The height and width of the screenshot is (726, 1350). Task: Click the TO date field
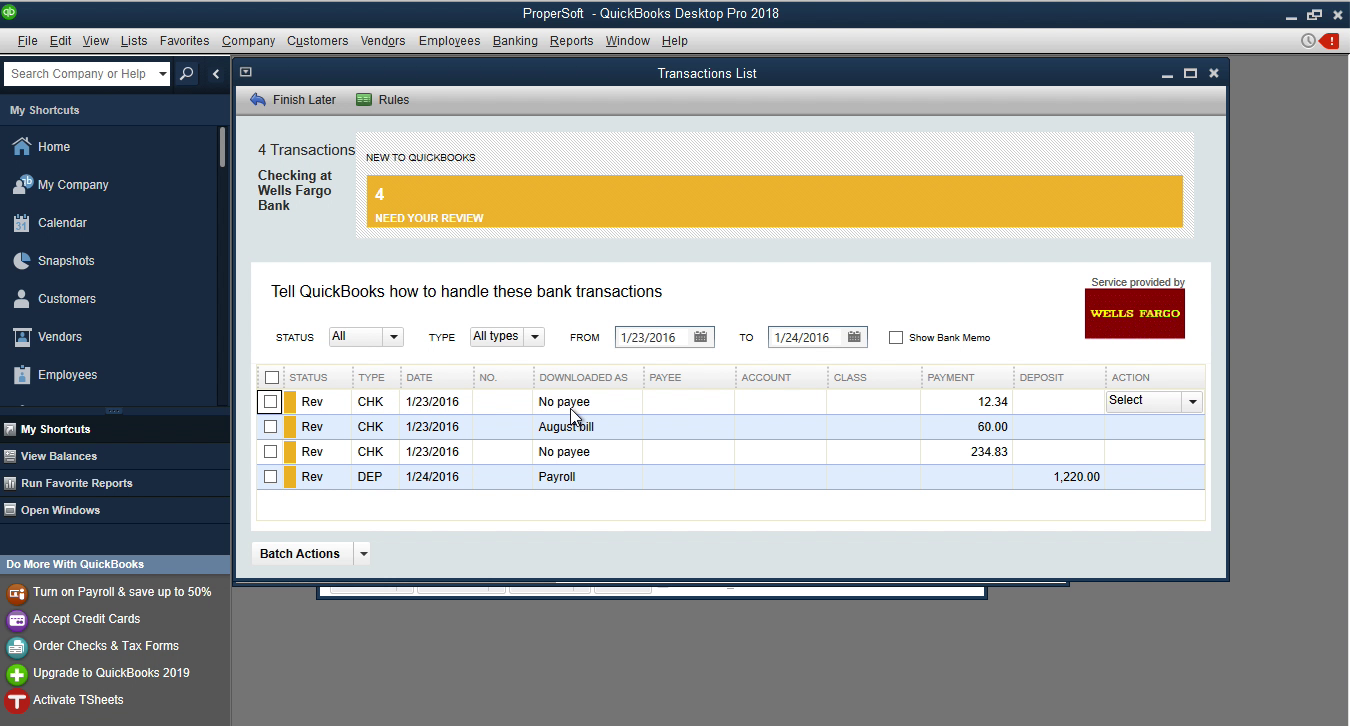pos(806,337)
